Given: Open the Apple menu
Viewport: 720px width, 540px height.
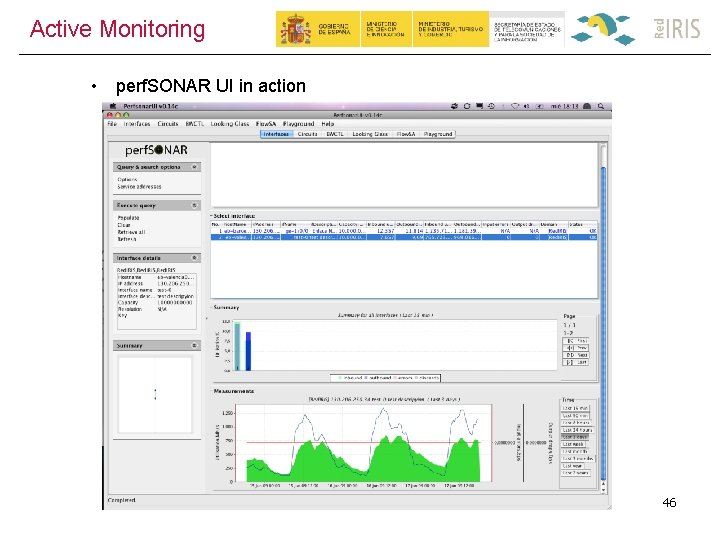Looking at the screenshot, I should (x=112, y=106).
